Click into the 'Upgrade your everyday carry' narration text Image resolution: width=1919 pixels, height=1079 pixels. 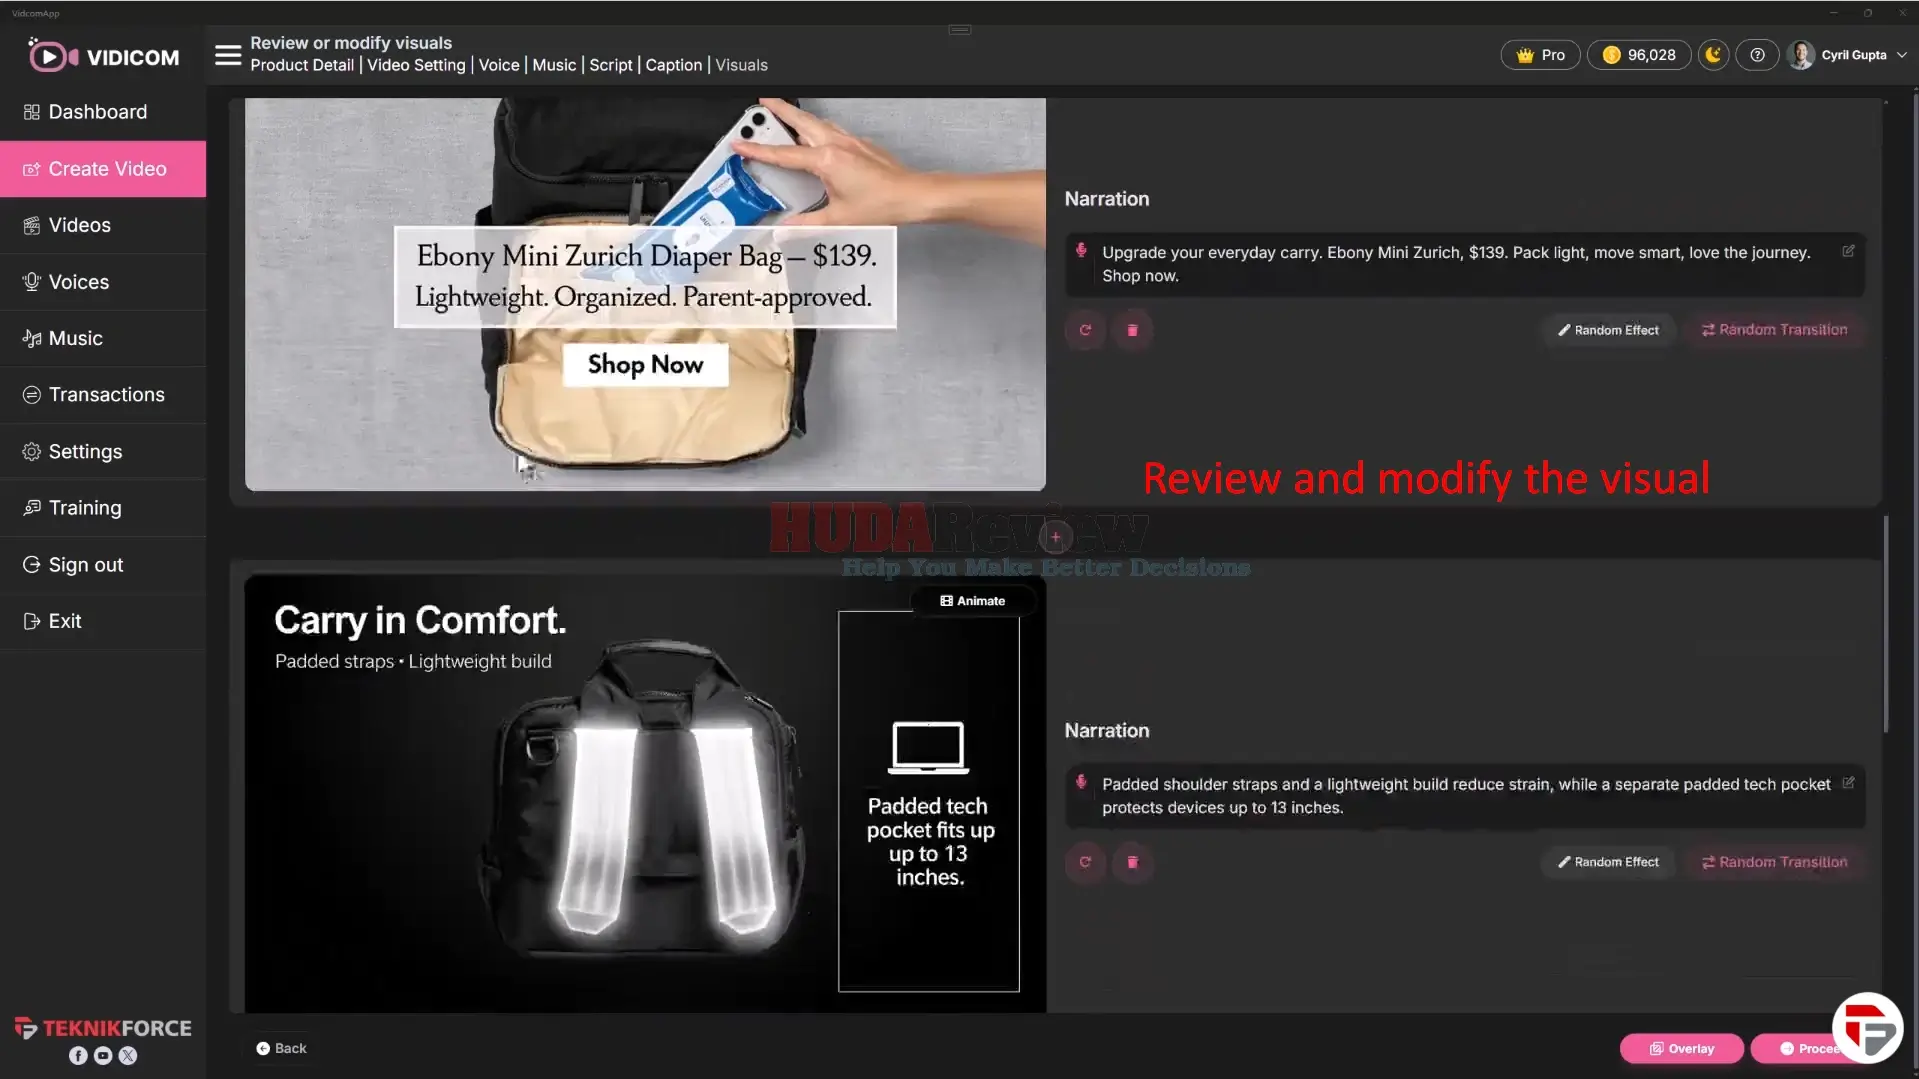coord(1456,264)
